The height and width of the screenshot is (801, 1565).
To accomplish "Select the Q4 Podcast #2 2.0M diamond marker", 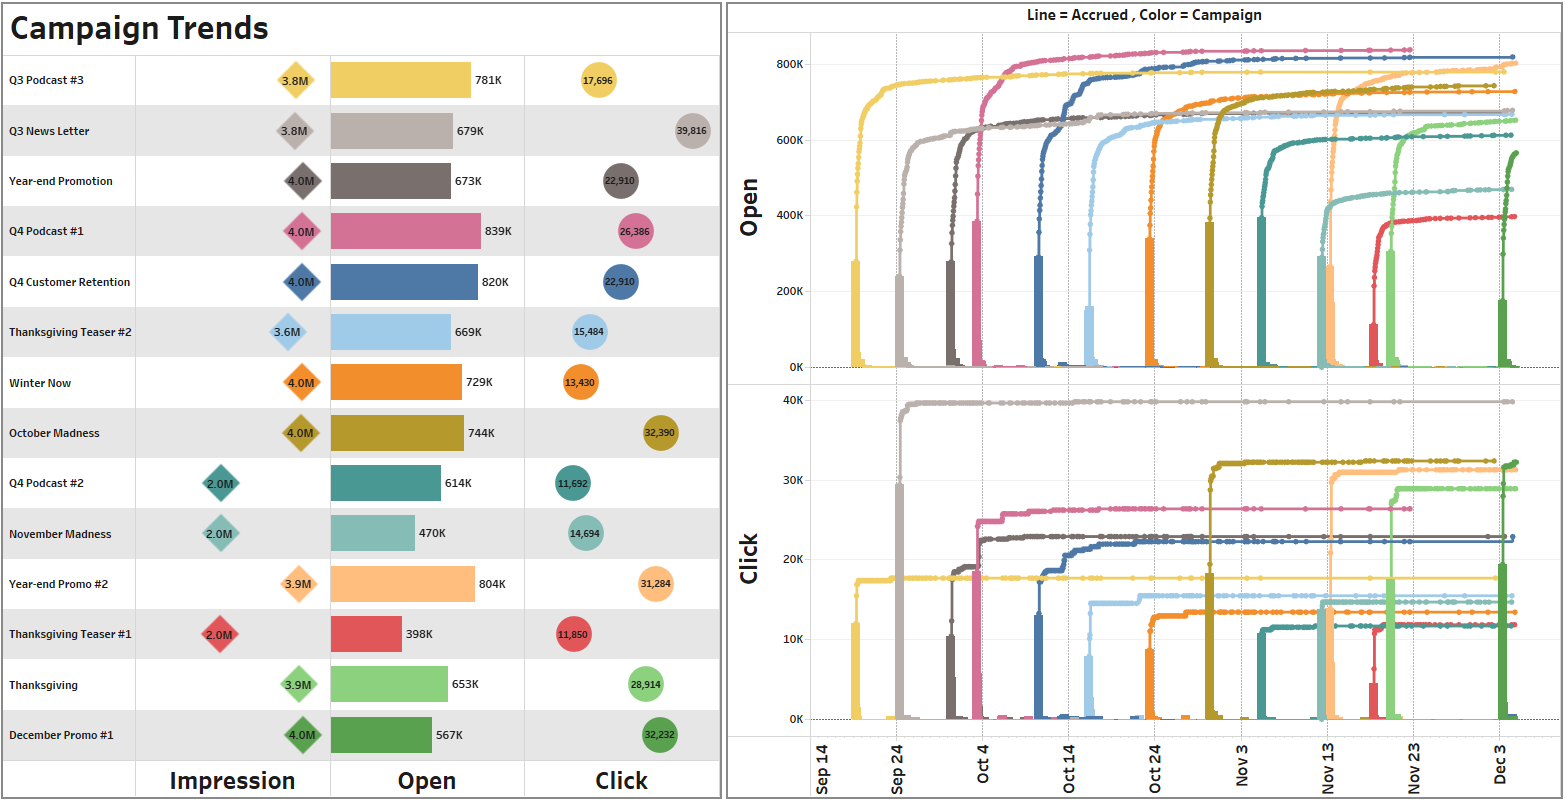I will [x=219, y=483].
